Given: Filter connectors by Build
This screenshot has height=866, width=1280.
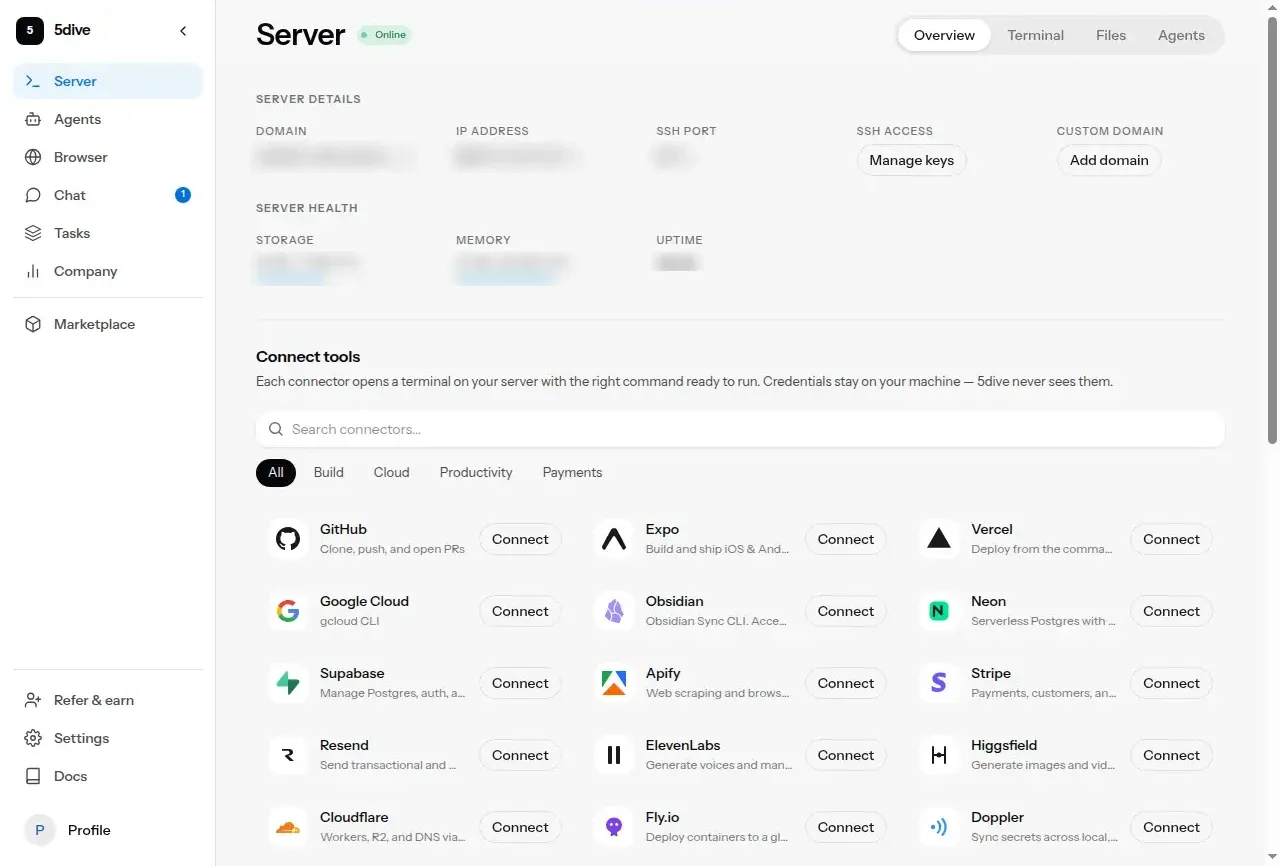Looking at the screenshot, I should 329,472.
